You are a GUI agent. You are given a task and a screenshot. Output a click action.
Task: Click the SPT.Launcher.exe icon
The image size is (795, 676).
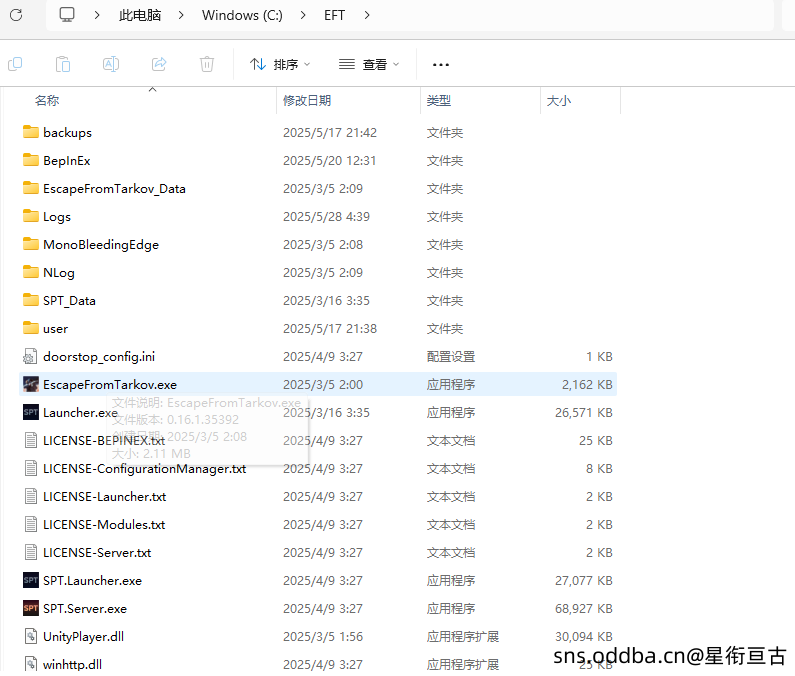point(31,580)
